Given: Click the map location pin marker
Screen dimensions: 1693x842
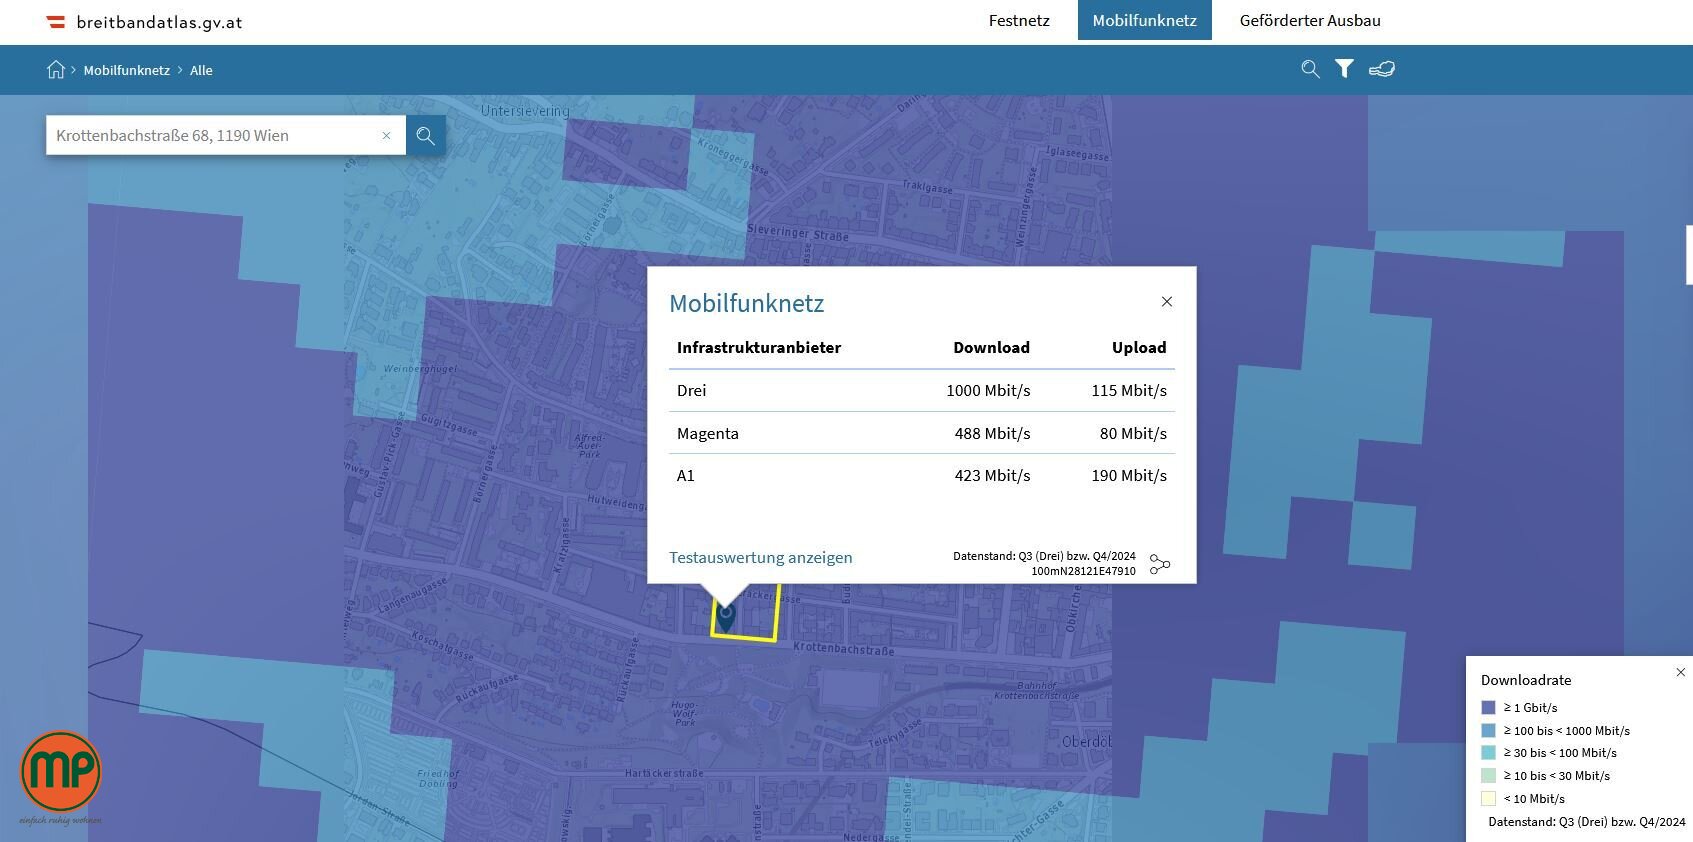Looking at the screenshot, I should pos(726,614).
